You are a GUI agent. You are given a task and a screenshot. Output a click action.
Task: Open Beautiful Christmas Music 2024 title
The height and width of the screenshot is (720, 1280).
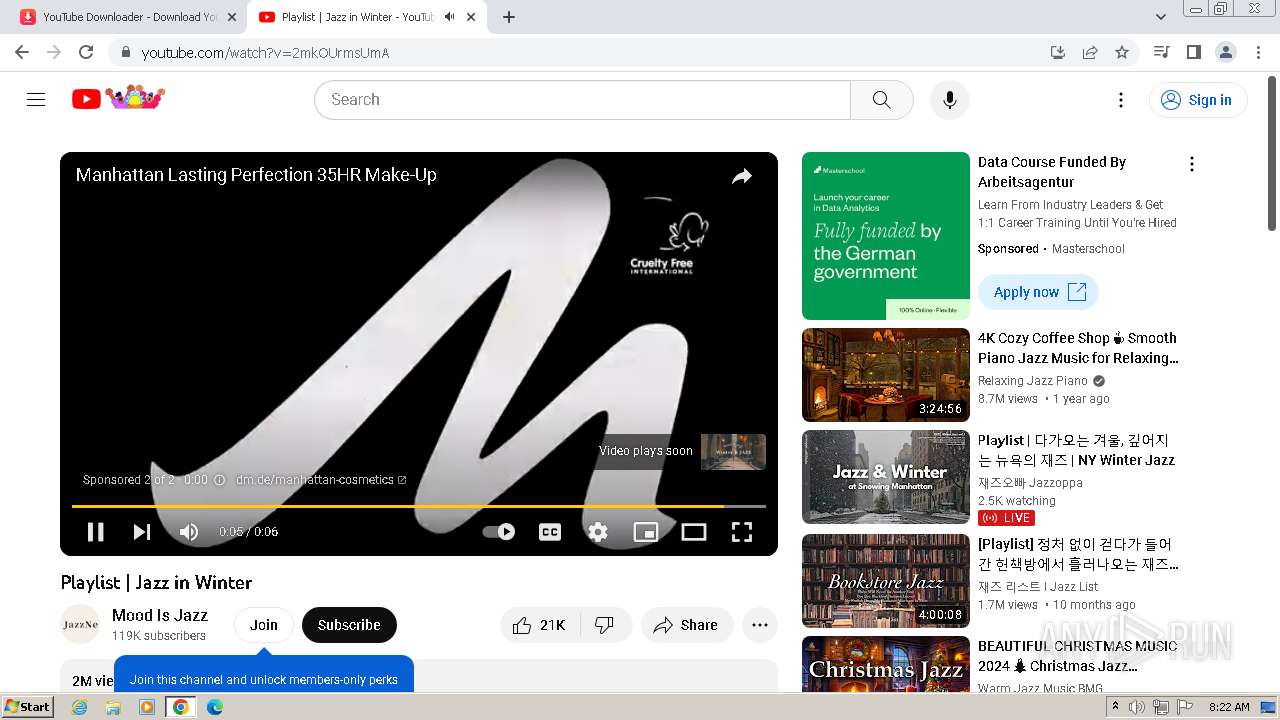(1078, 656)
